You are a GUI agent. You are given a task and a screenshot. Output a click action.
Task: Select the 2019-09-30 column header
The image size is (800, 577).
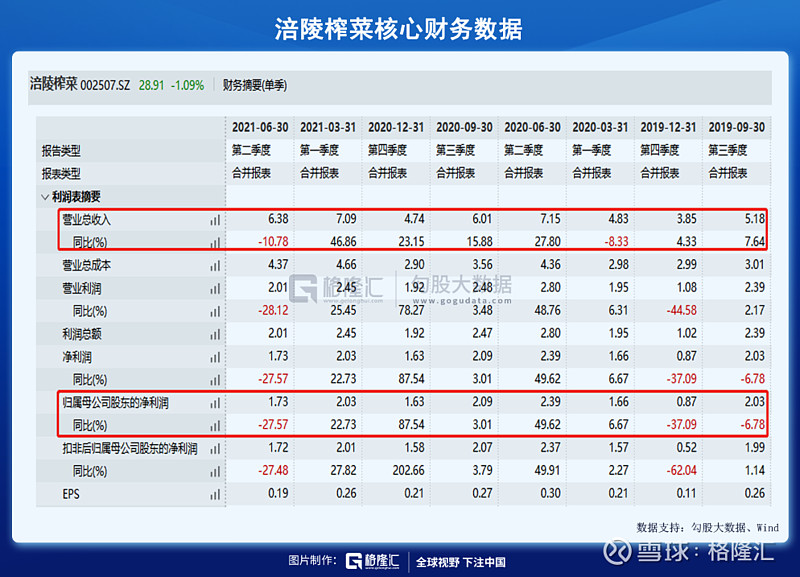tap(737, 128)
